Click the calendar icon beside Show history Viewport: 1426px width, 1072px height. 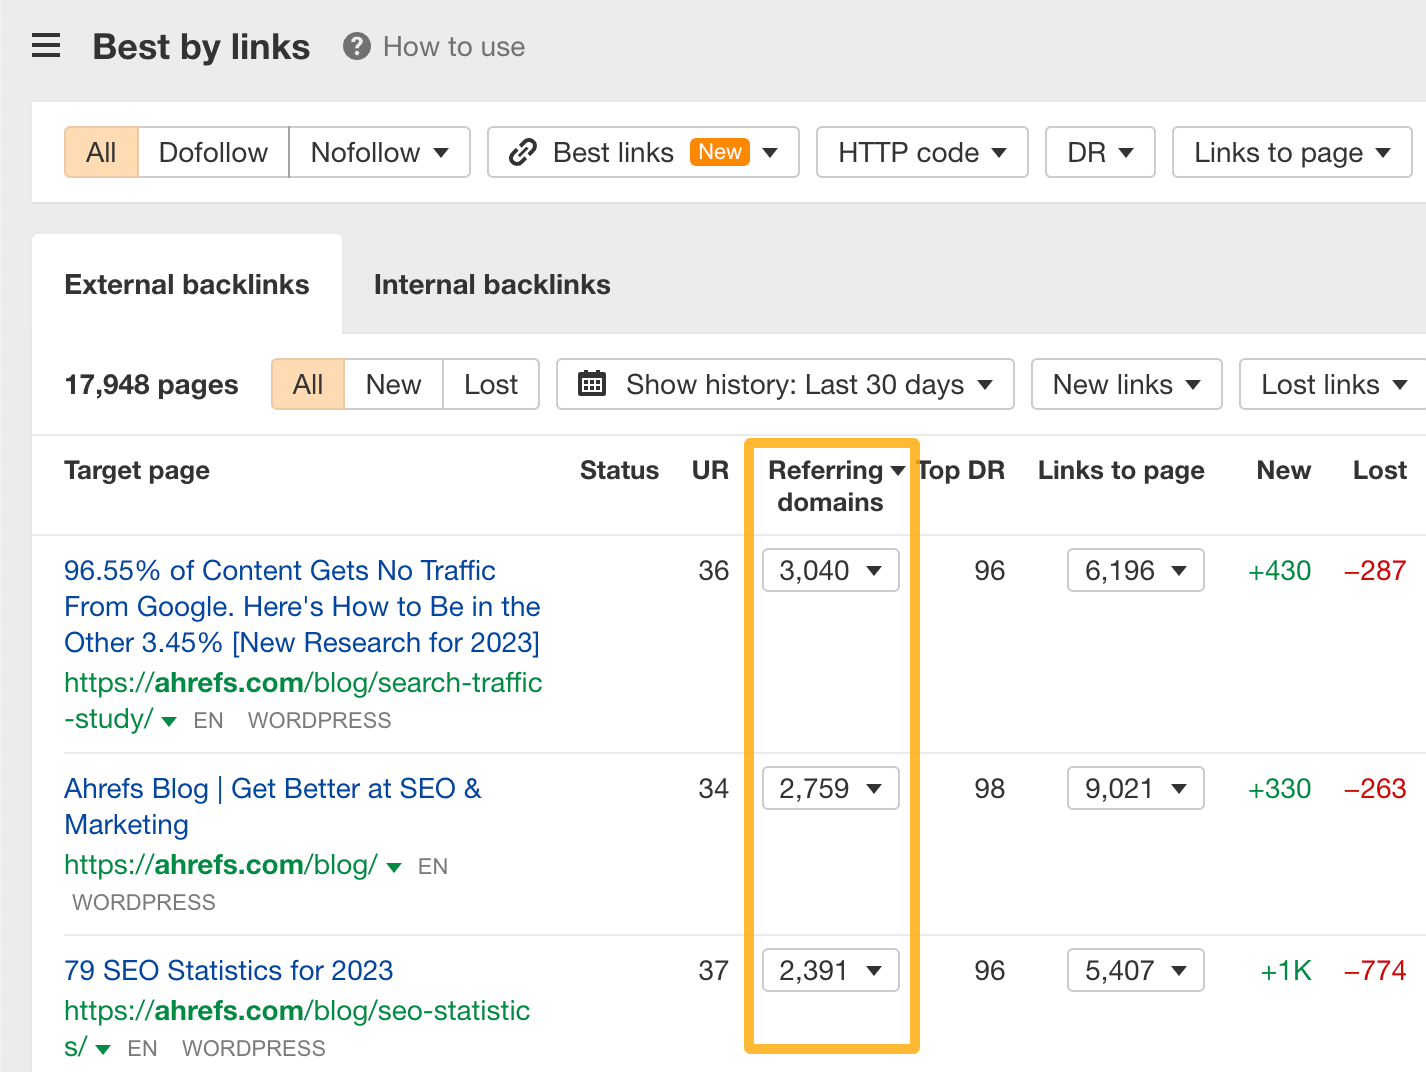[592, 384]
